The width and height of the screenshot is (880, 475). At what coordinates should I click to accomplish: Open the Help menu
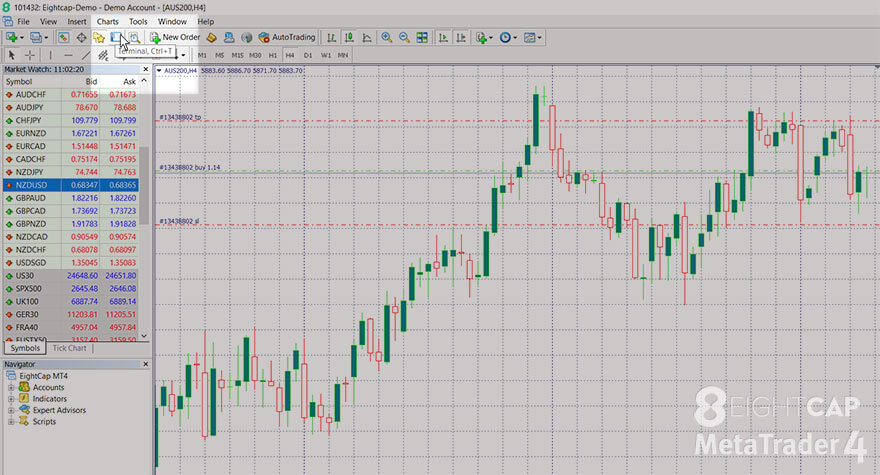(x=205, y=21)
